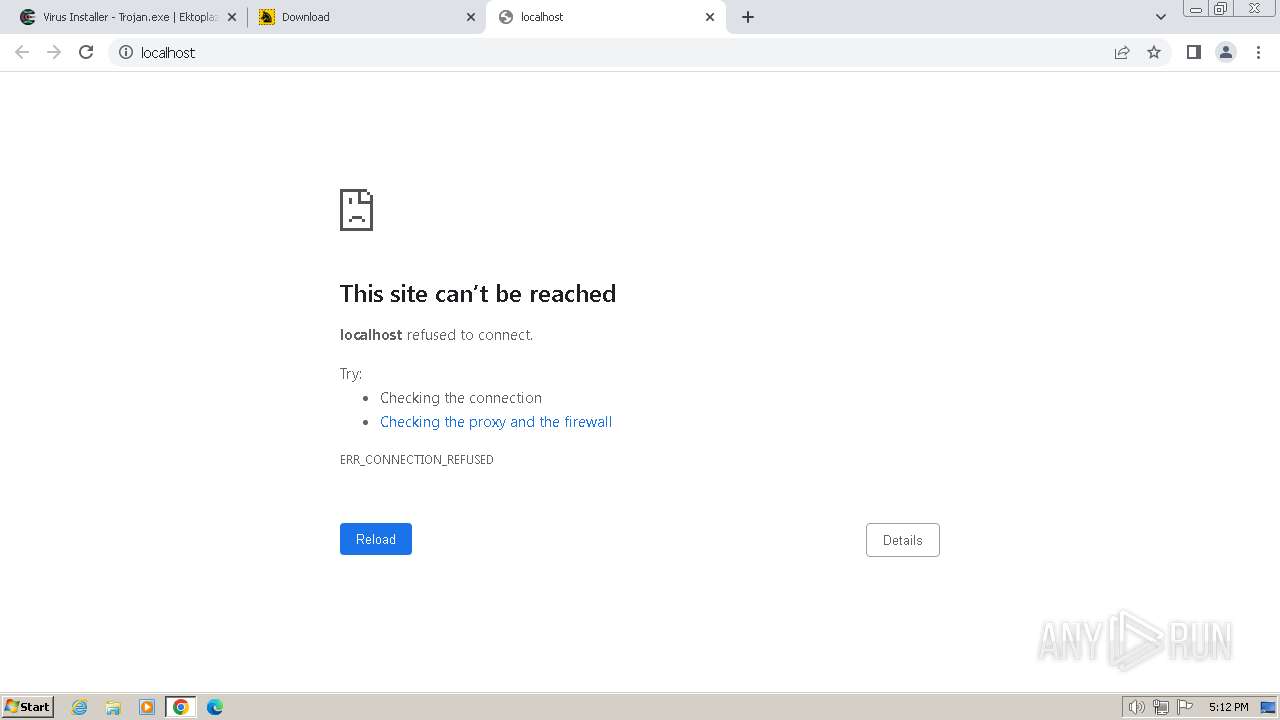This screenshot has width=1280, height=720.
Task: Share this page icon
Action: tap(1122, 52)
